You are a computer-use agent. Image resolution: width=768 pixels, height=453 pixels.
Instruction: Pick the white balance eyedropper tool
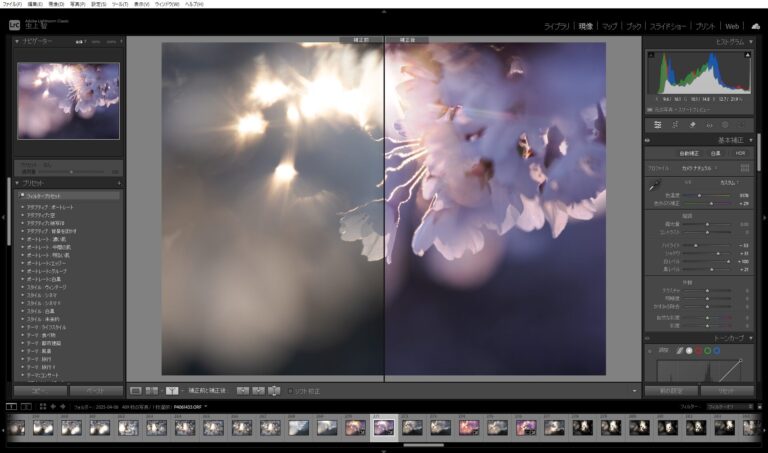pos(654,184)
